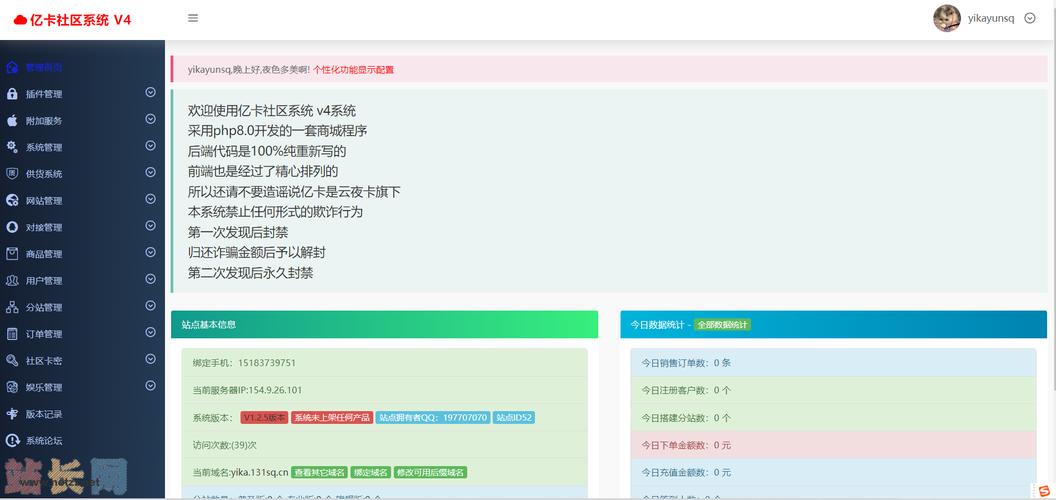Viewport: 1056px width, 500px height.
Task: Click the lock icon for 插件管理
Action: pos(11,94)
